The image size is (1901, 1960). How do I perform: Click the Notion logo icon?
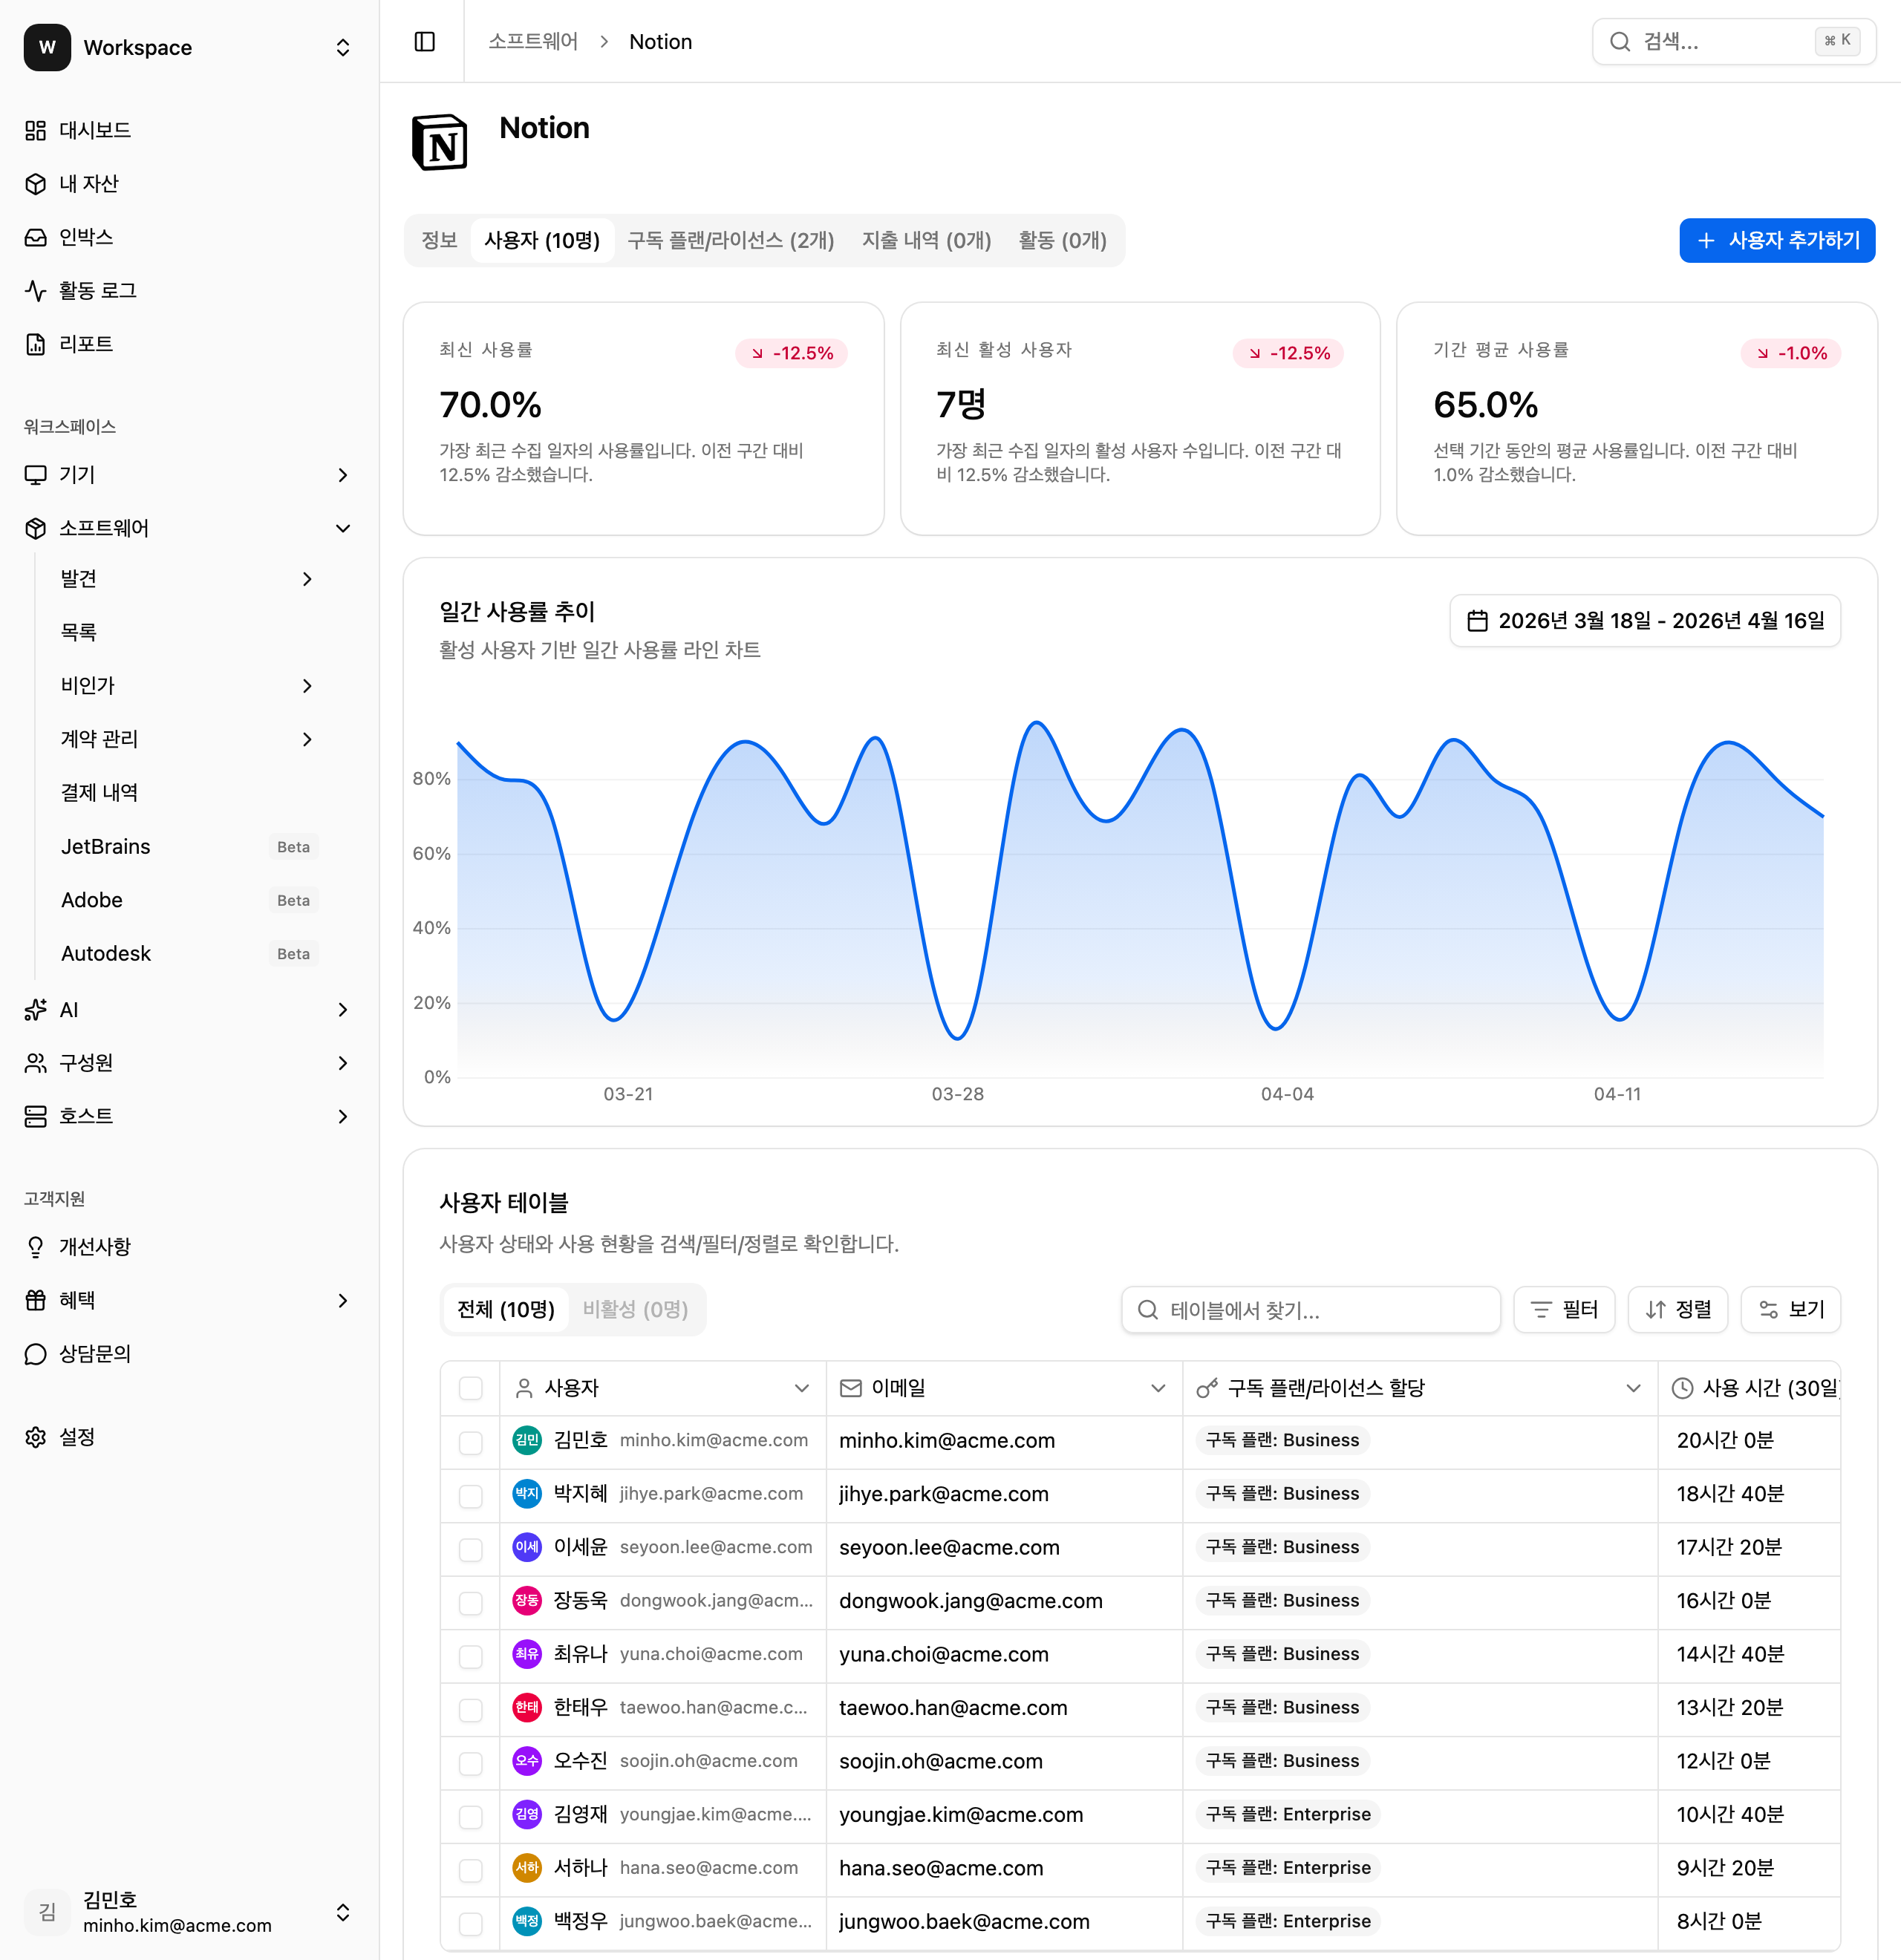[x=440, y=143]
